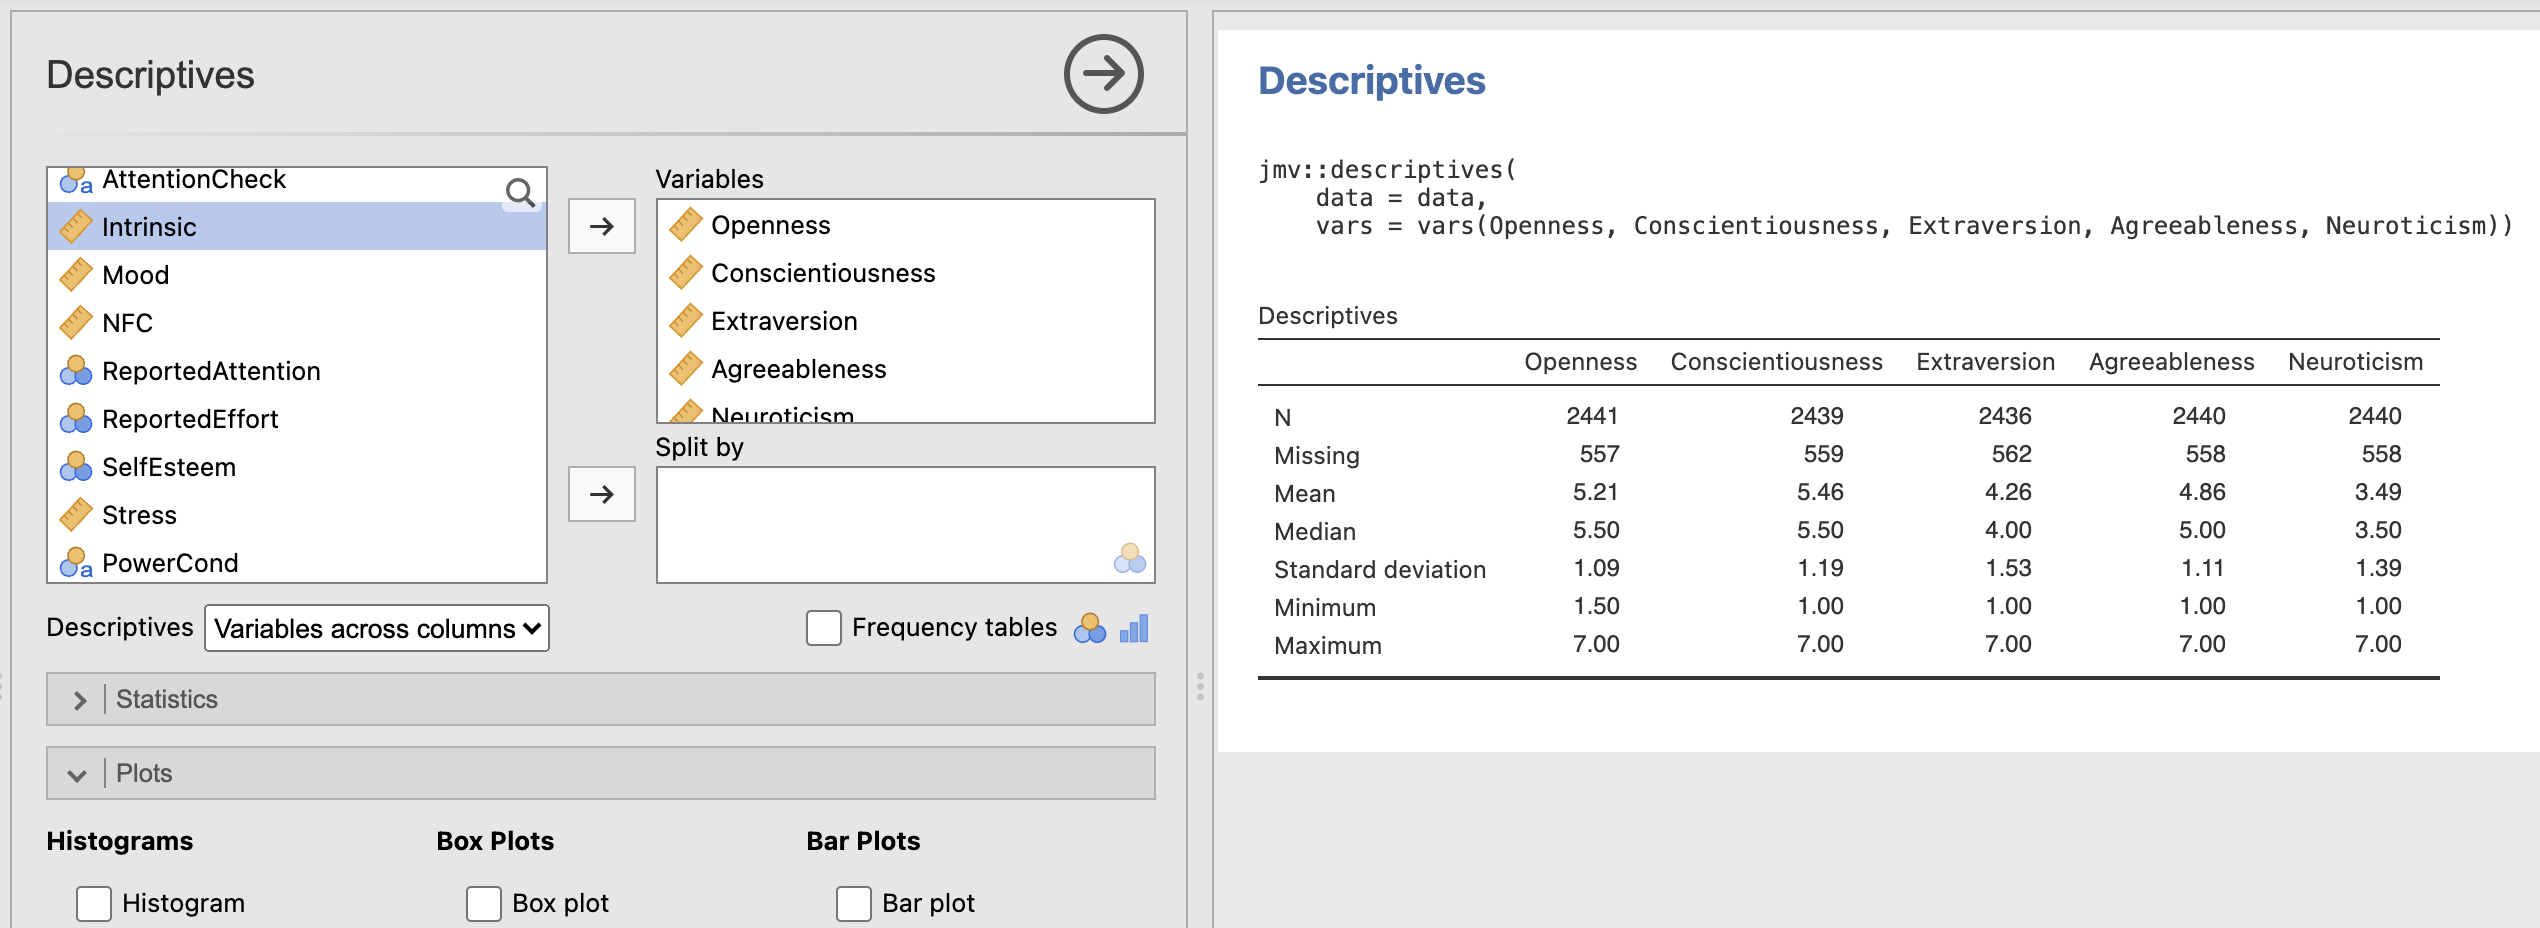Click the Openness N value 2441
The width and height of the screenshot is (2540, 928).
(x=1592, y=416)
